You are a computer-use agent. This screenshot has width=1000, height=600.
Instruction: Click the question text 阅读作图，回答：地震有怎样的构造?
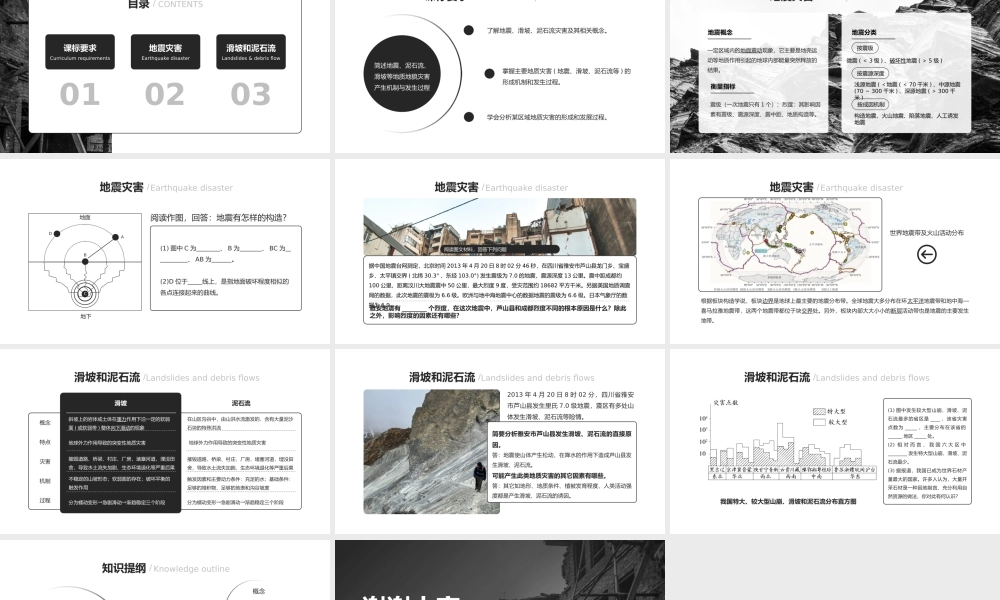coord(219,217)
